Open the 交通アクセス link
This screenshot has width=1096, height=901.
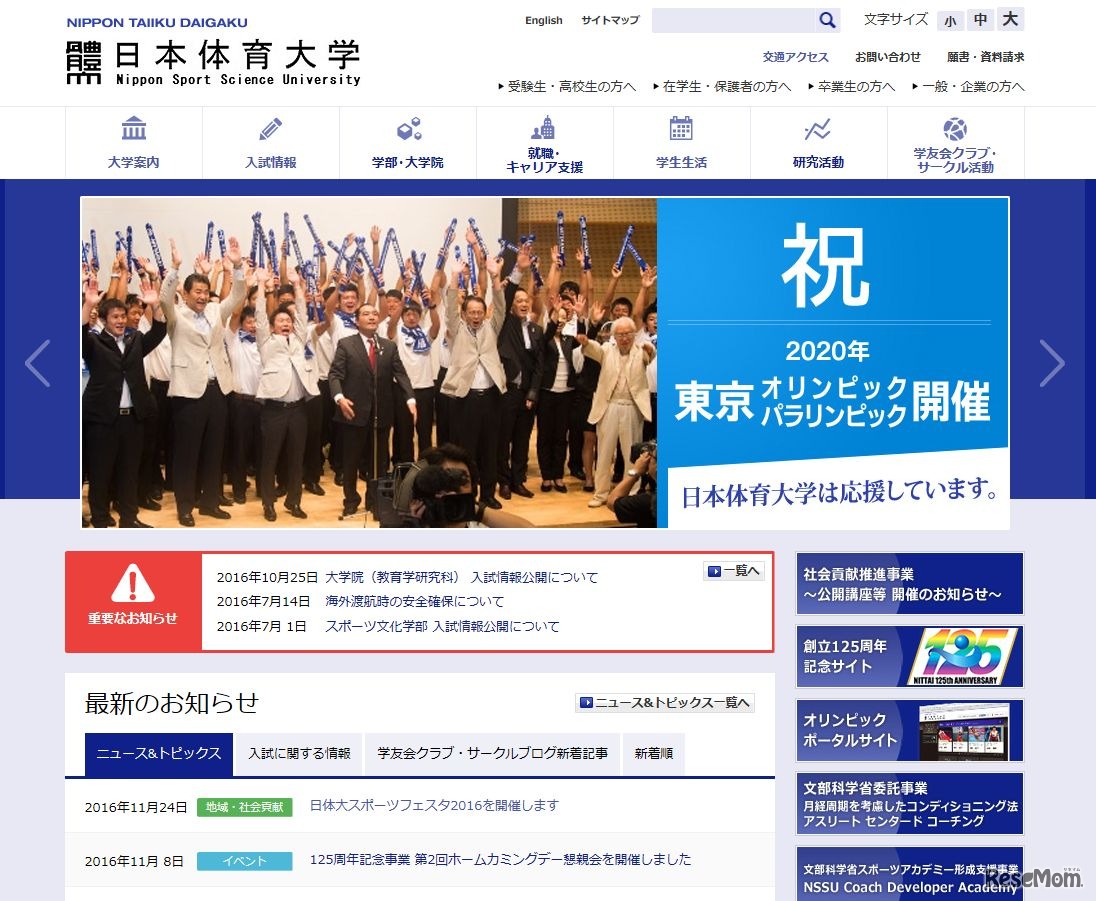click(794, 57)
